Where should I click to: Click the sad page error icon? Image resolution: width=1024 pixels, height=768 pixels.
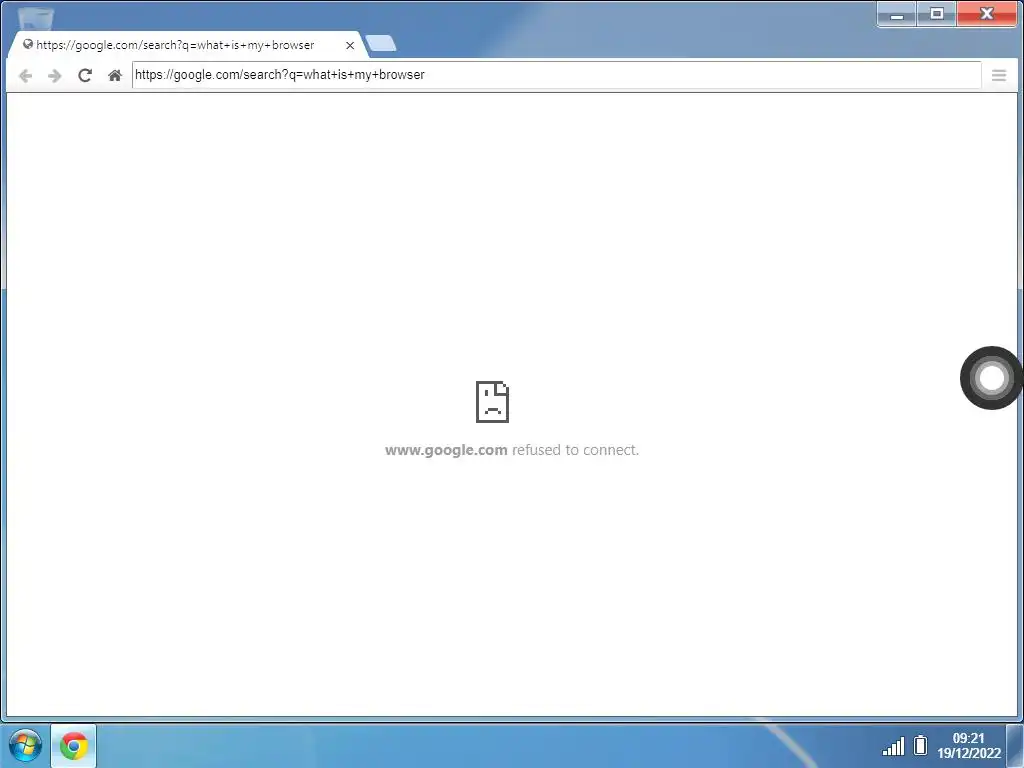tap(492, 402)
